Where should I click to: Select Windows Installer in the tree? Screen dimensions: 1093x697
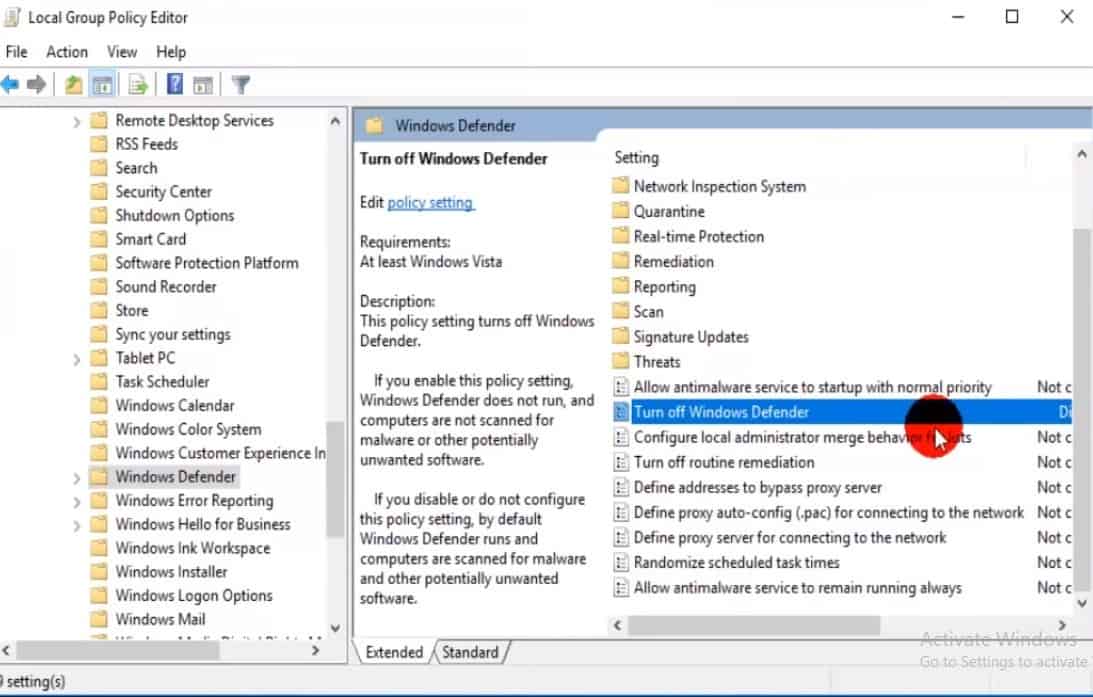click(171, 572)
